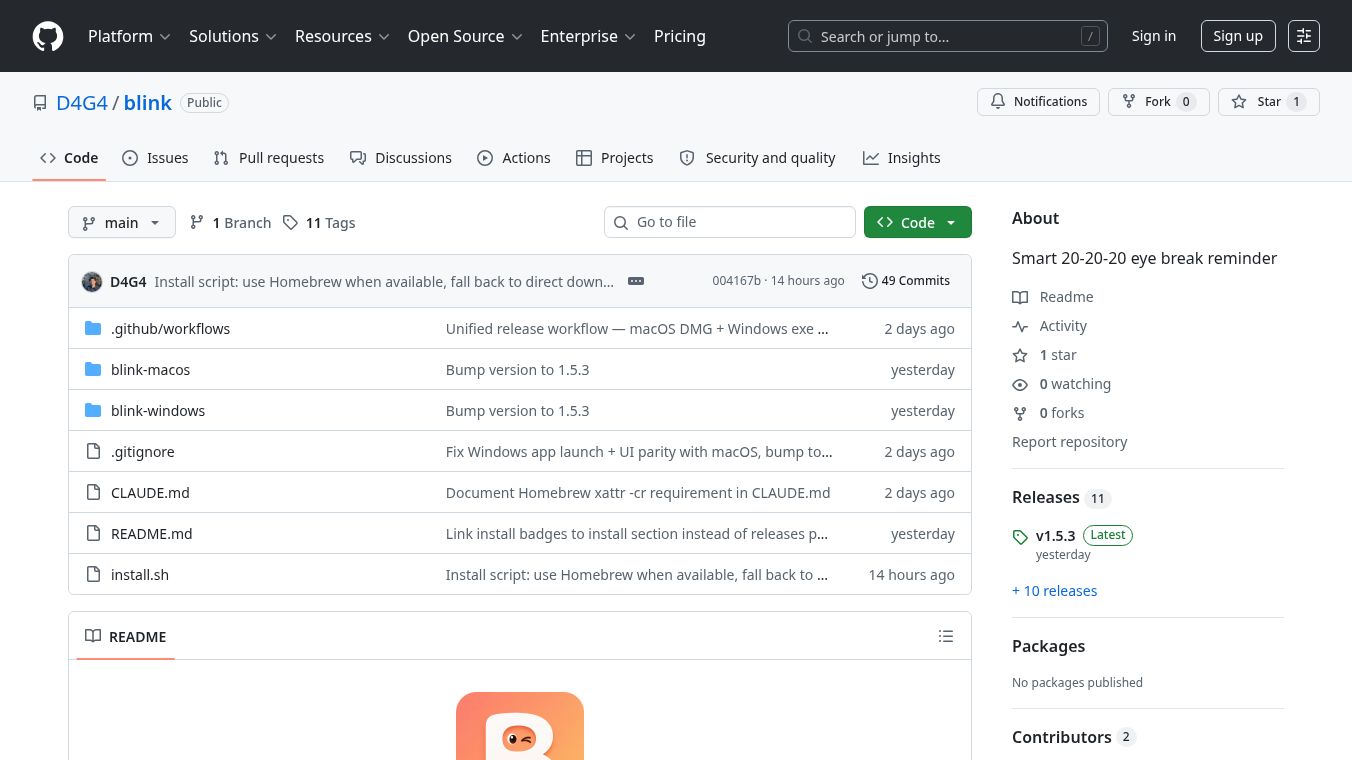This screenshot has height=760, width=1352.
Task: Open the blink-macos folder
Action: coord(150,370)
